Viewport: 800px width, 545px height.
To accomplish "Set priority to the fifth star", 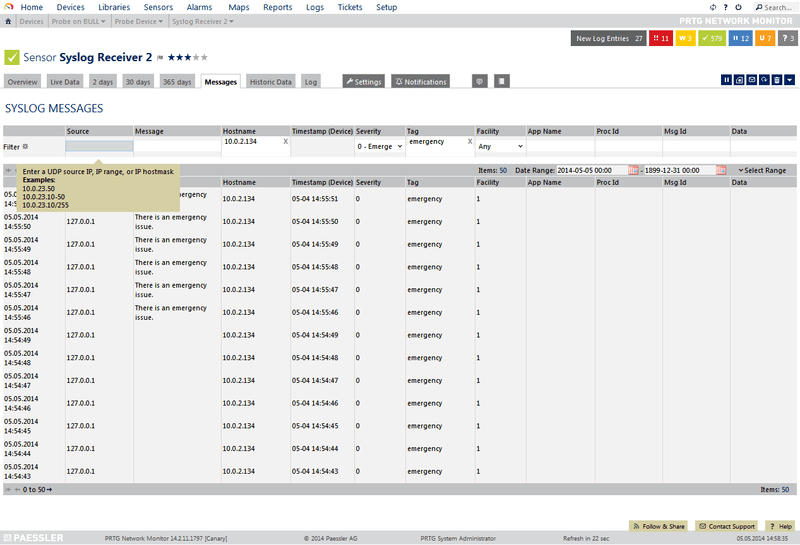I will tap(205, 57).
